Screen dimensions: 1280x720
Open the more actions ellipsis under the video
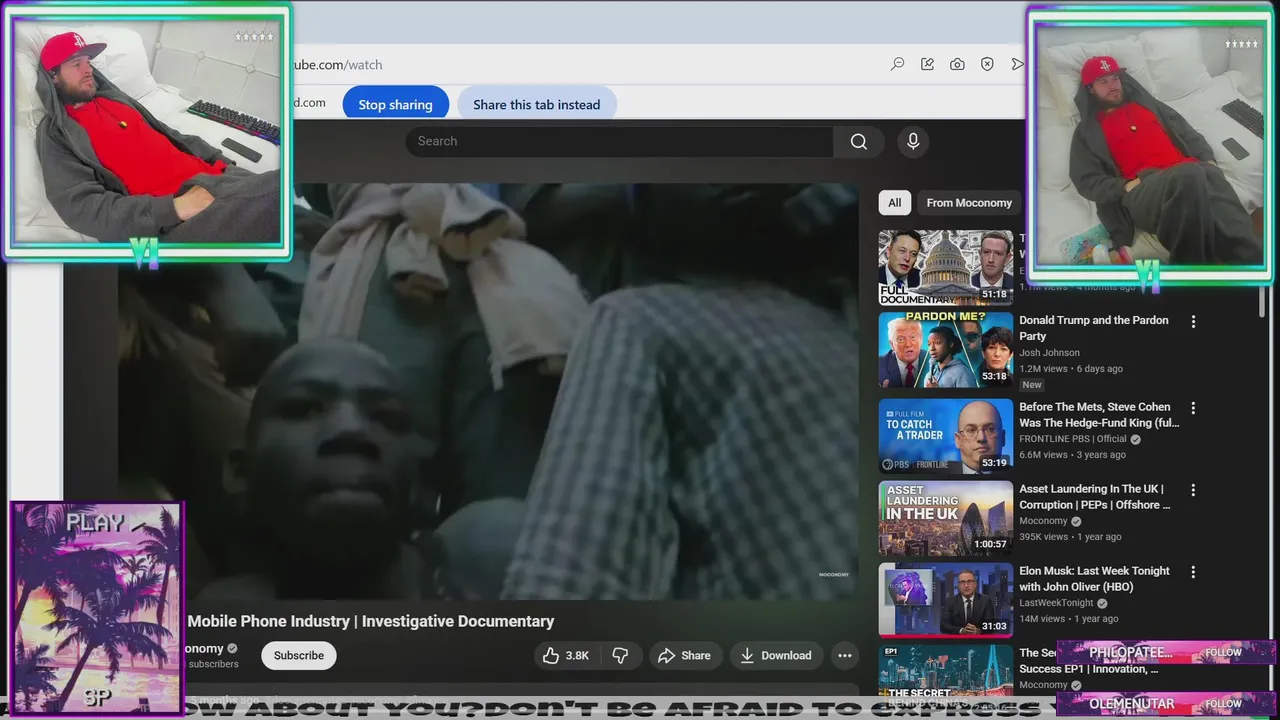pyautogui.click(x=845, y=655)
